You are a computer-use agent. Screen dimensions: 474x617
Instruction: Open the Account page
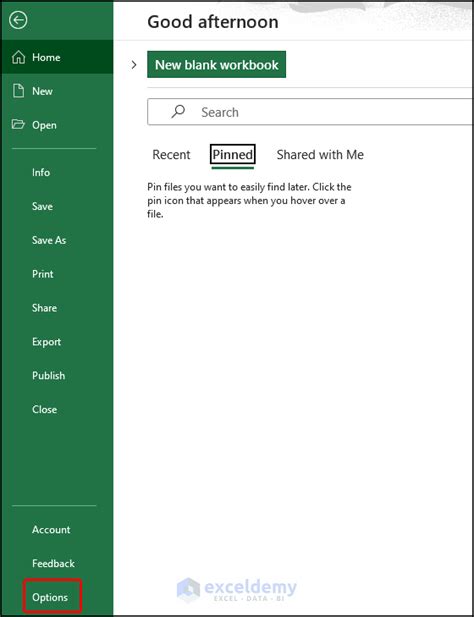[x=51, y=530]
